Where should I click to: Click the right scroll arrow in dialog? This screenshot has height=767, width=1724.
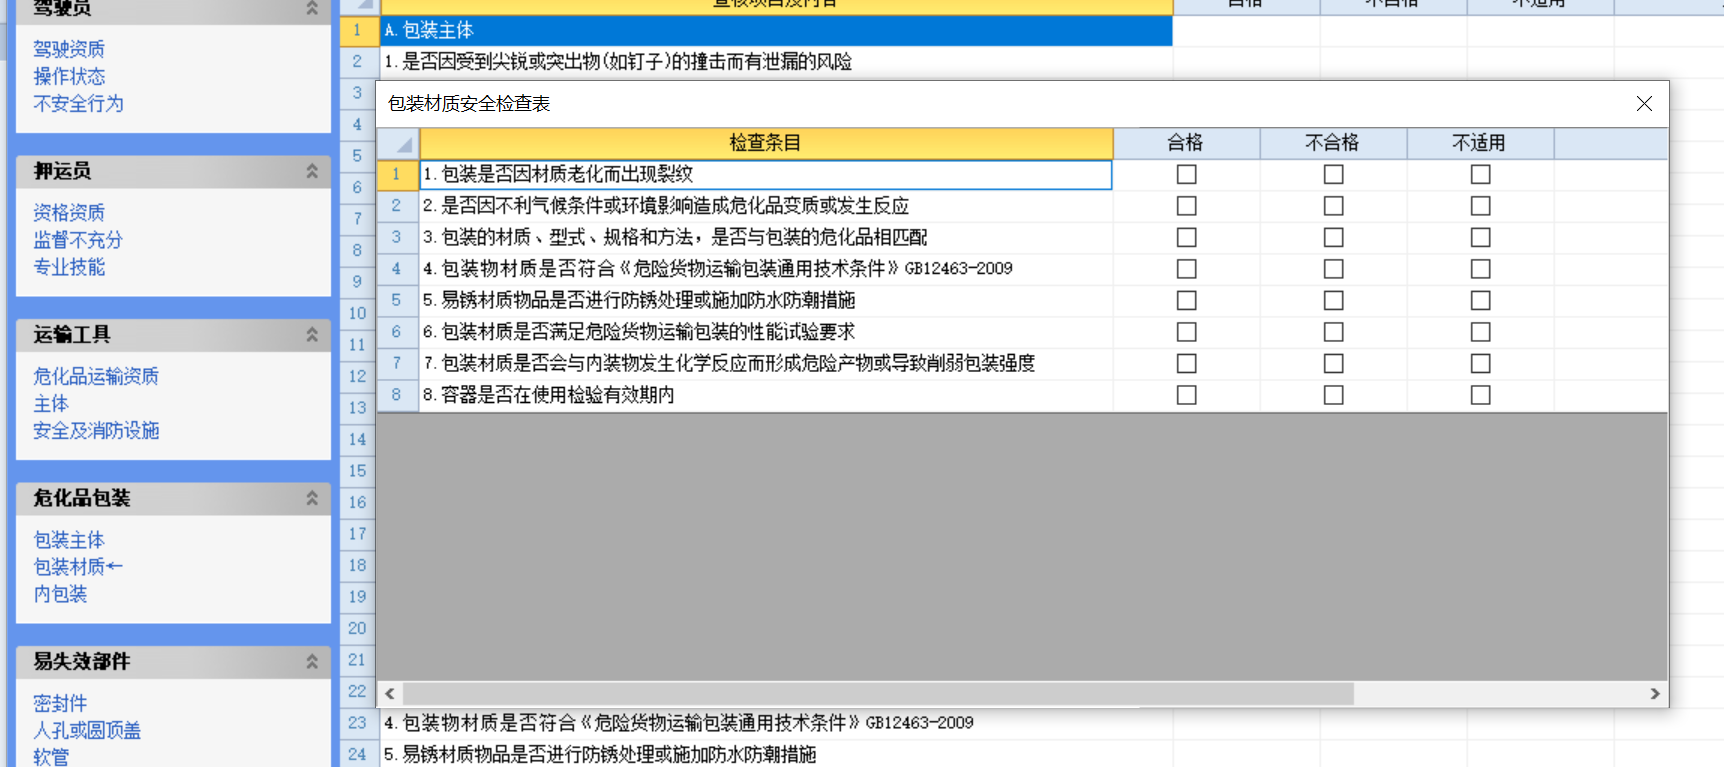pos(1654,693)
